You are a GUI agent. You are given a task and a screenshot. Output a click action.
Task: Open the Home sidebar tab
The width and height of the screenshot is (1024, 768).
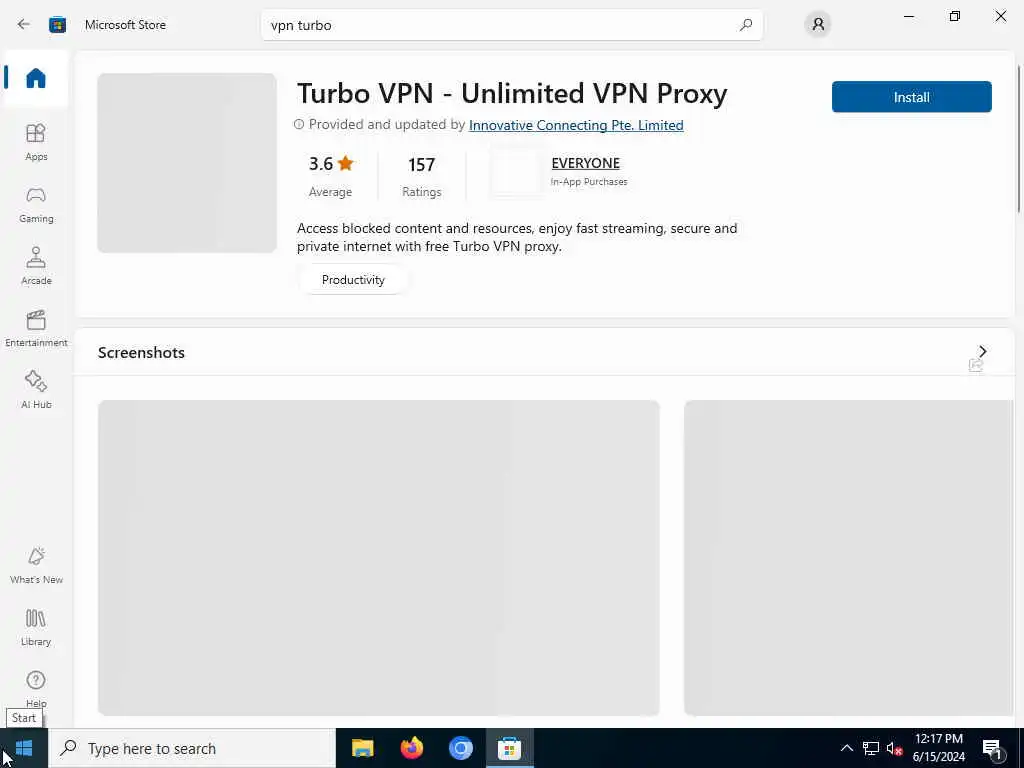36,78
